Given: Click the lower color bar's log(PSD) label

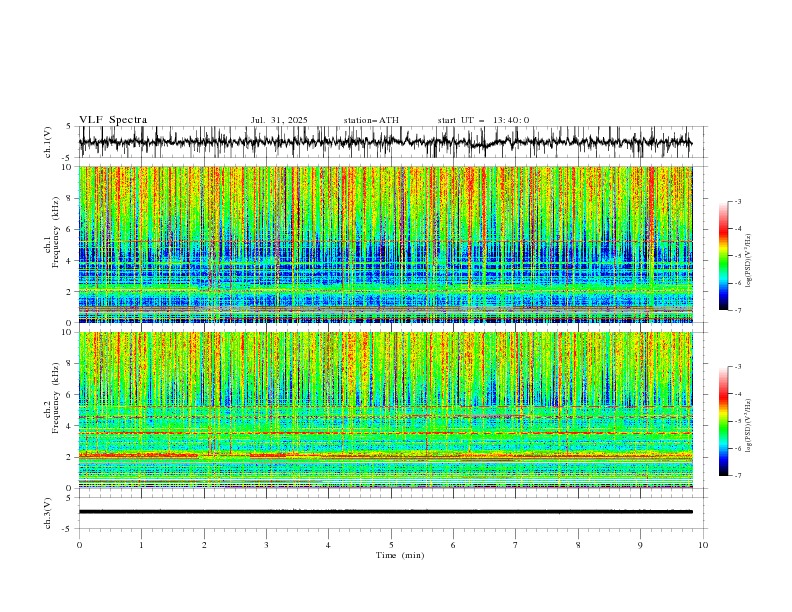Looking at the screenshot, I should [749, 426].
